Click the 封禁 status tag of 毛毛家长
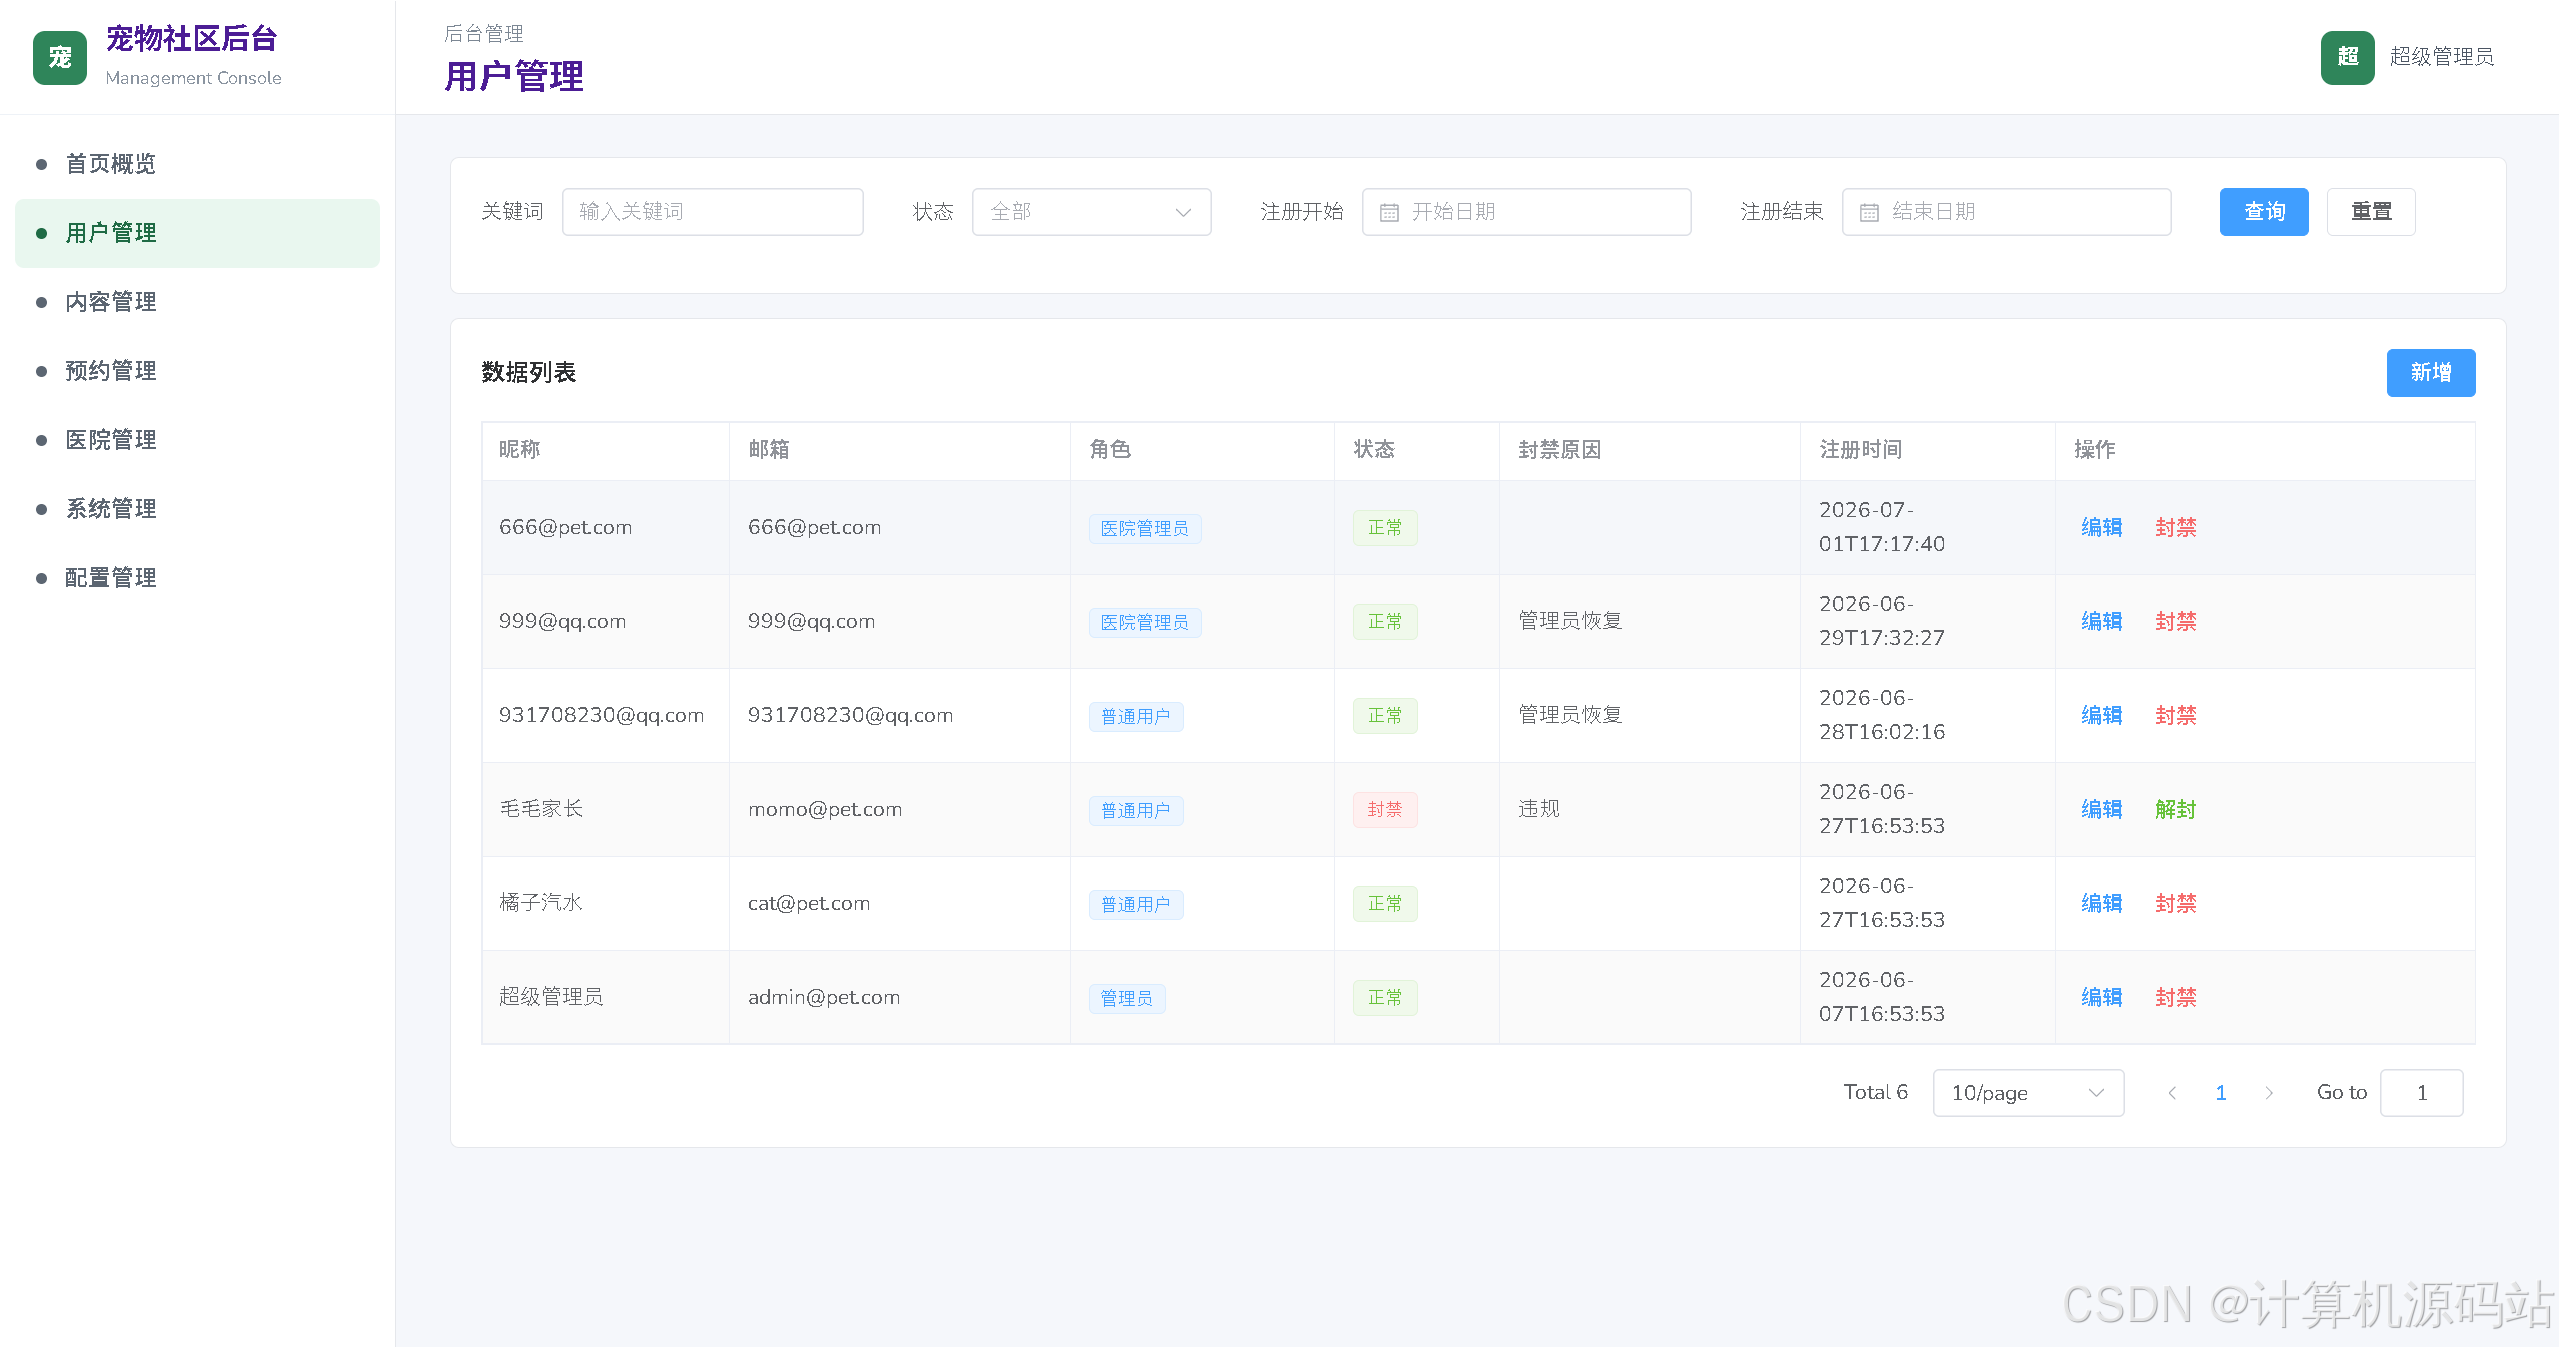2559x1347 pixels. click(x=1385, y=810)
